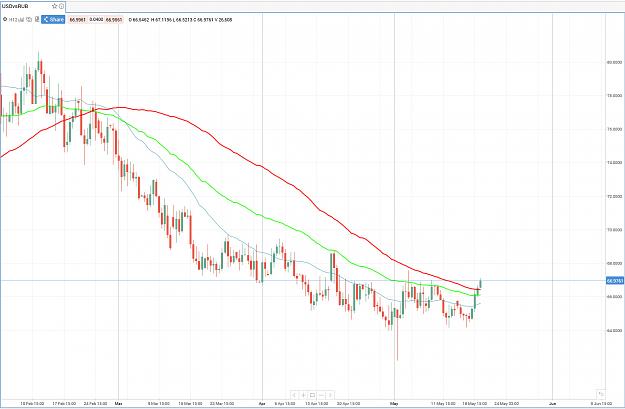Image resolution: width=625 pixels, height=409 pixels.
Task: Click the 'May' label on time axis
Action: pyautogui.click(x=394, y=404)
